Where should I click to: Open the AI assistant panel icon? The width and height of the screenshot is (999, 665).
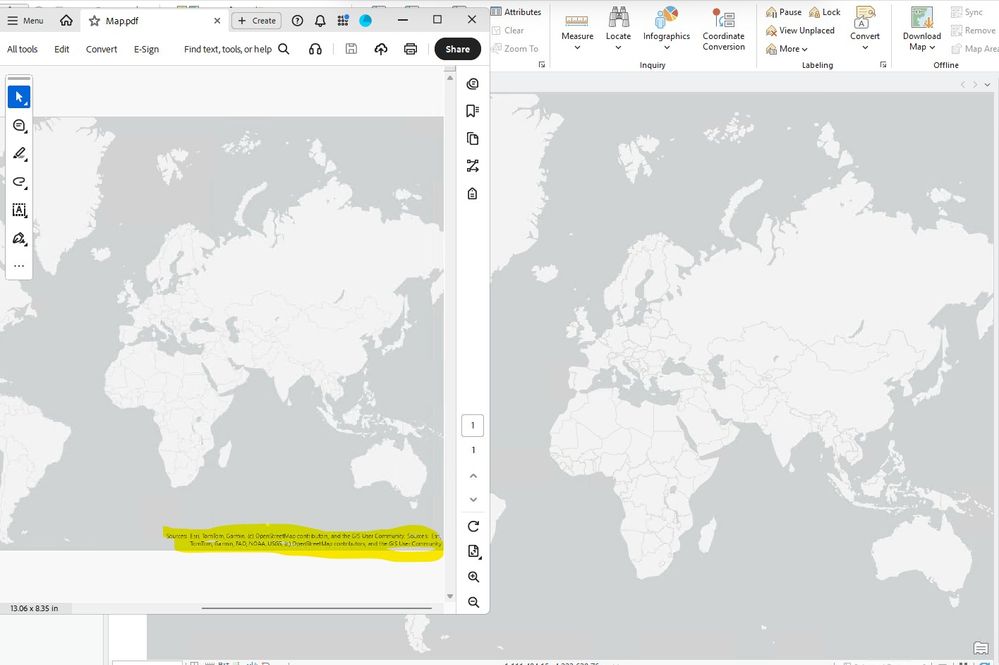(x=473, y=84)
